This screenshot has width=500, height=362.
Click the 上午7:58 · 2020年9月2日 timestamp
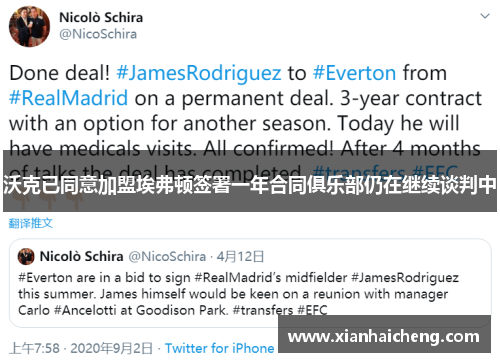pos(81,348)
